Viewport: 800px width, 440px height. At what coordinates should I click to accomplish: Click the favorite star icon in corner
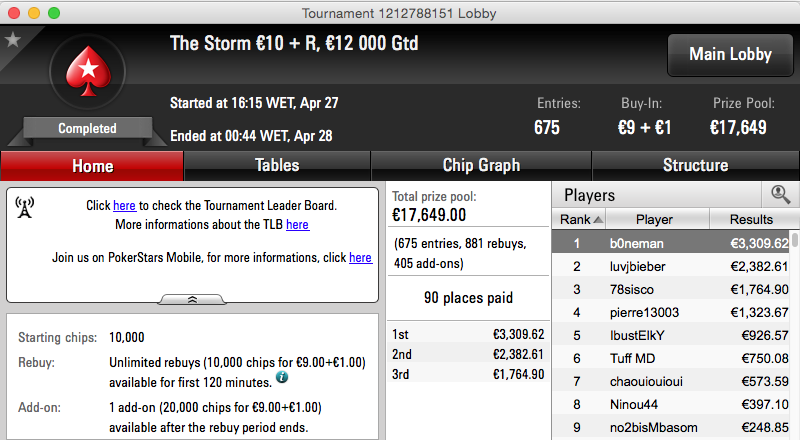tap(12, 39)
